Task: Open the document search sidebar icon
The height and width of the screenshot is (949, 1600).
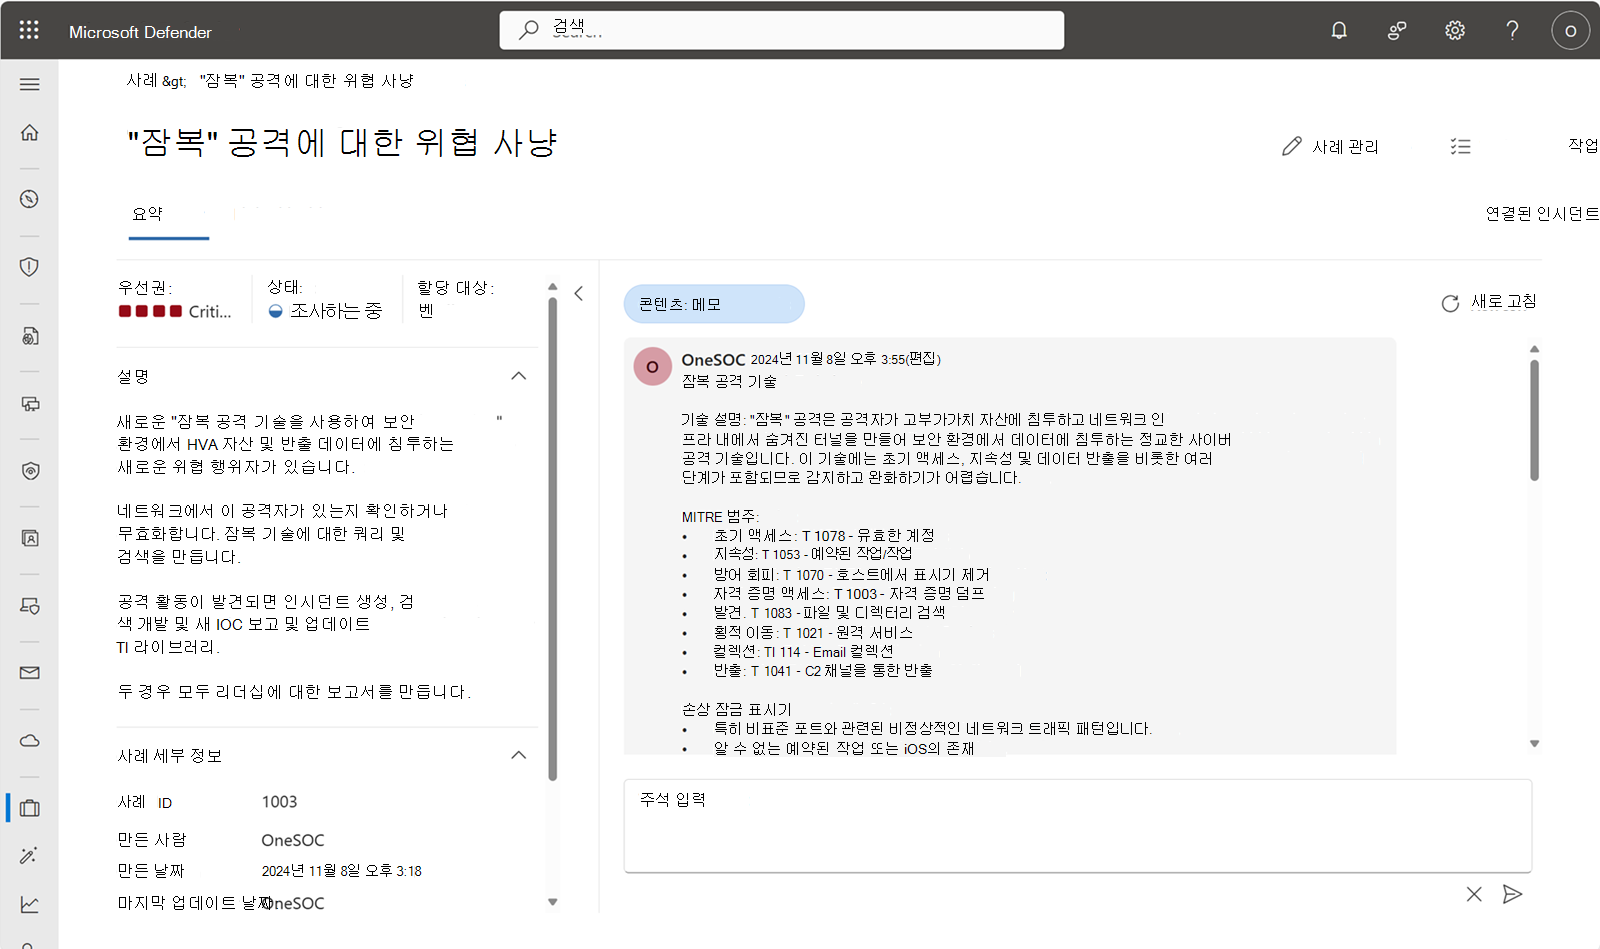Action: [x=30, y=336]
